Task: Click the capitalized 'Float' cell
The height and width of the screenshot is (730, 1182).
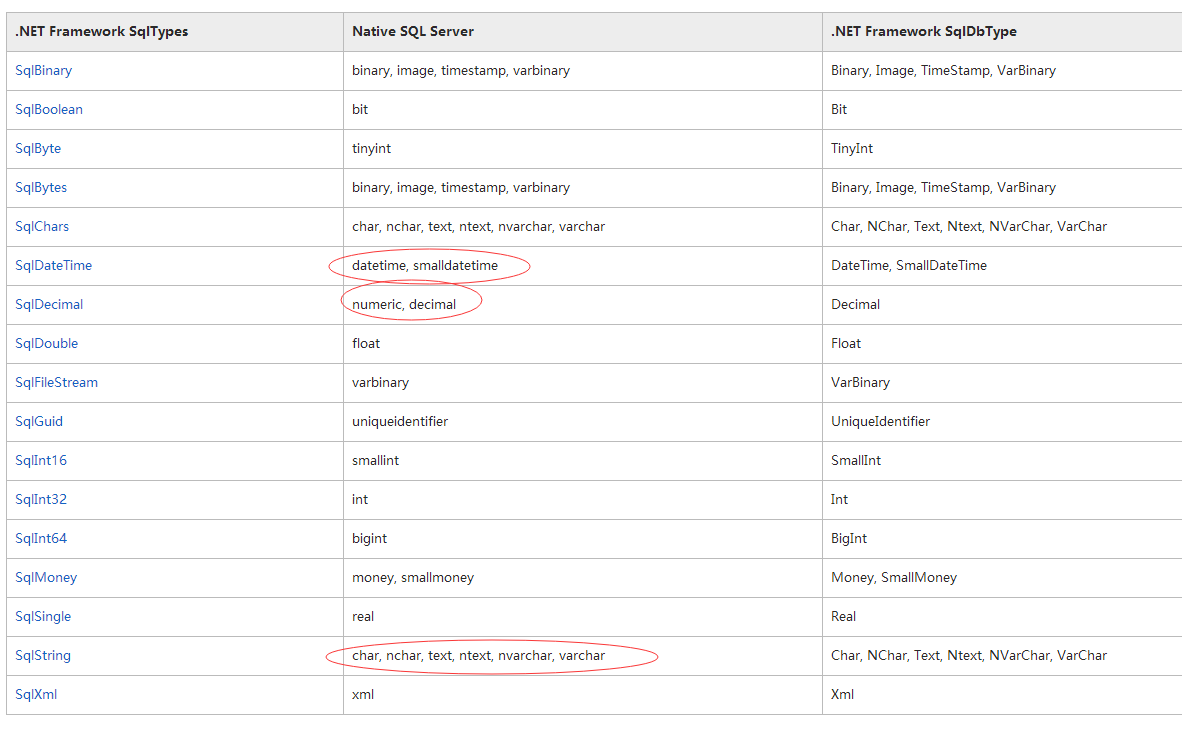Action: pyautogui.click(x=846, y=344)
